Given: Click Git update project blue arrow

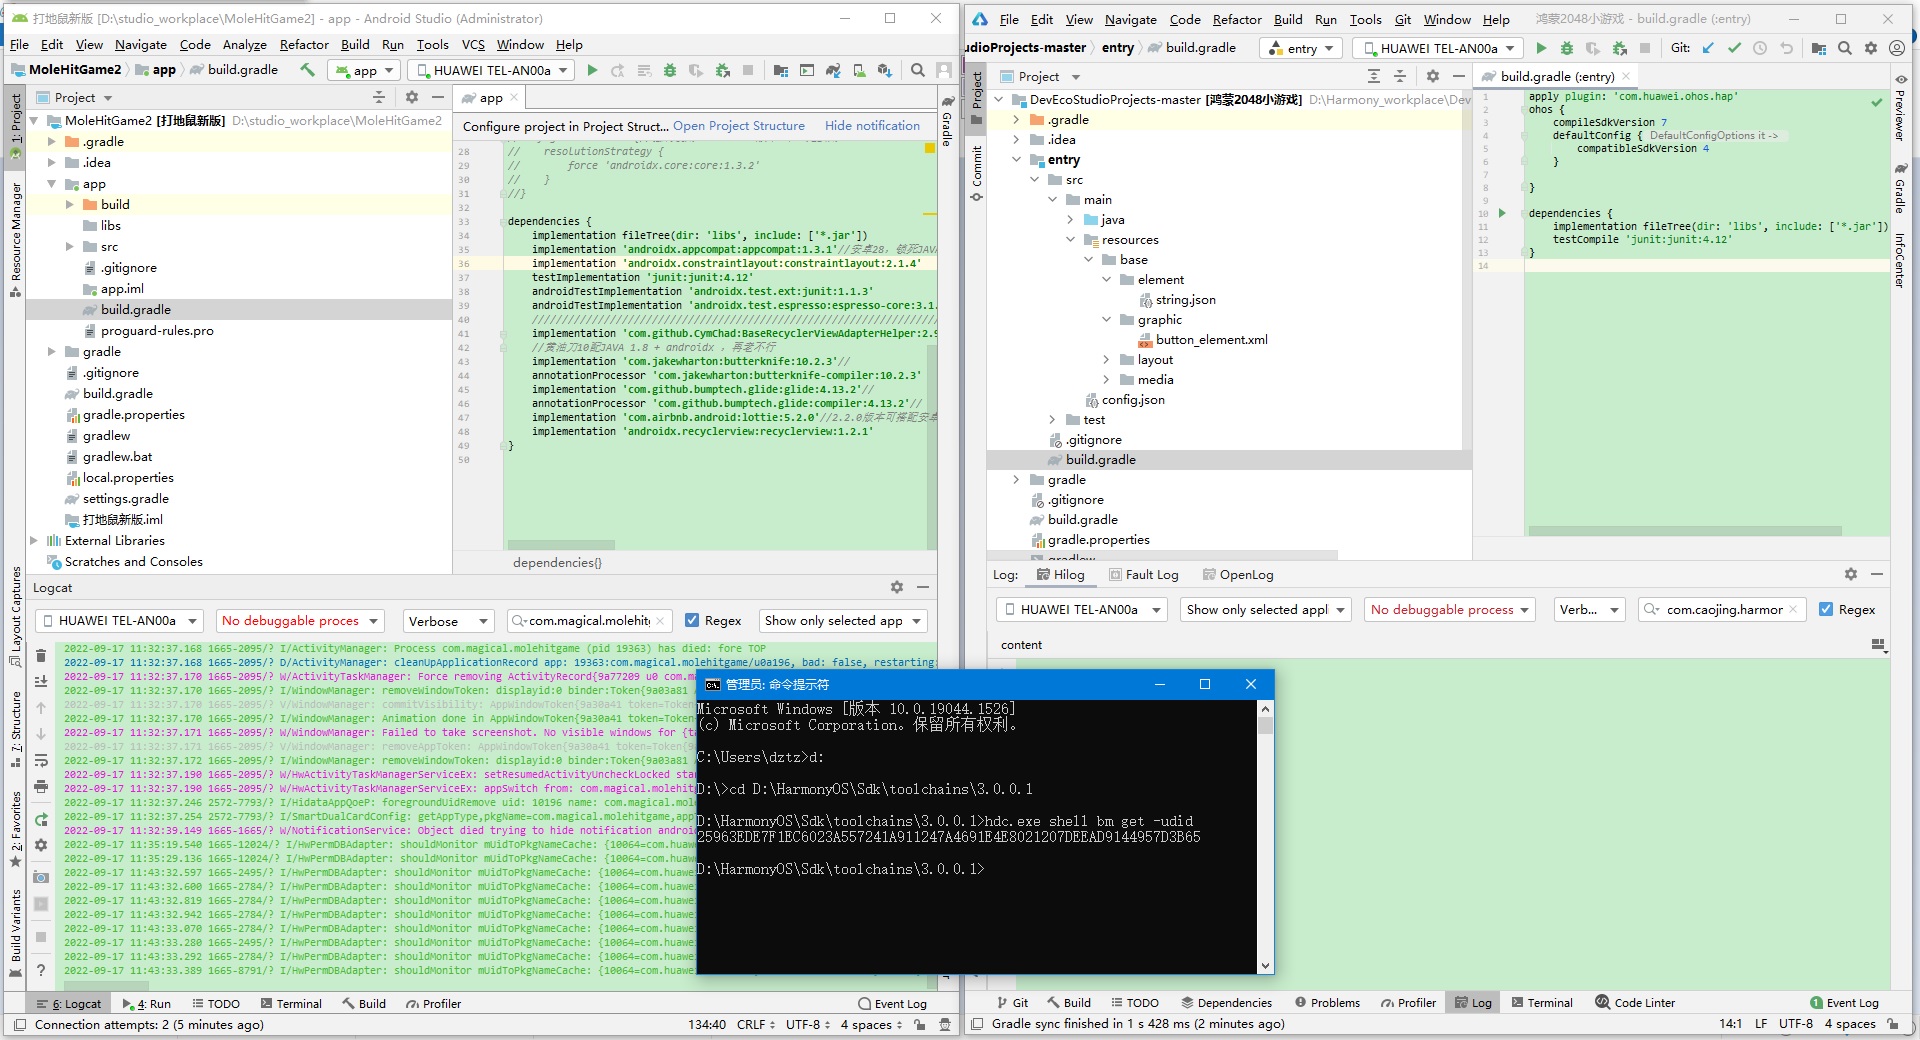Looking at the screenshot, I should (1708, 48).
